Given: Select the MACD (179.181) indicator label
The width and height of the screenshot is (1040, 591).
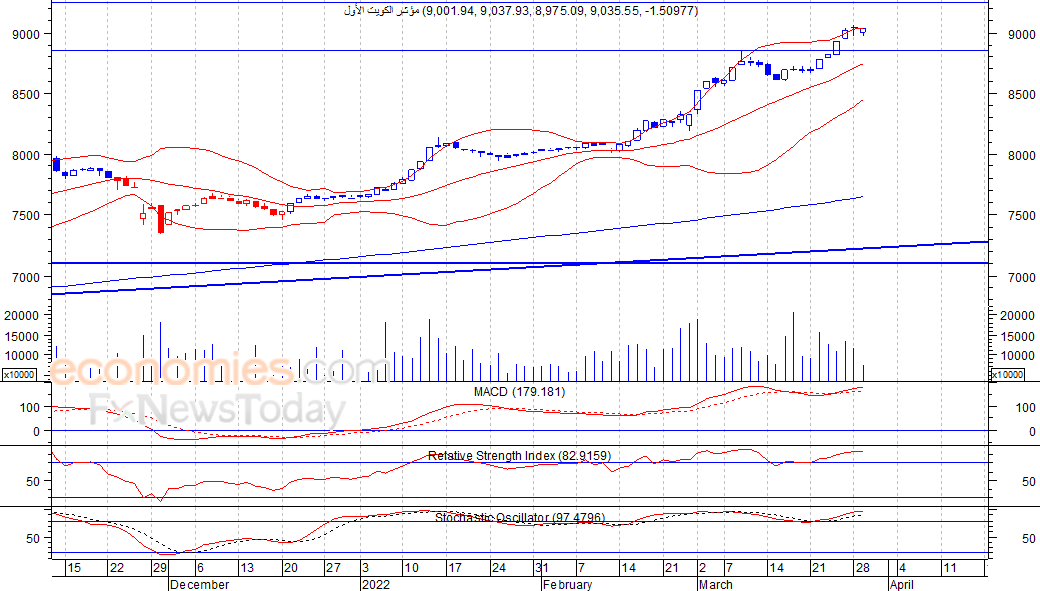Looking at the screenshot, I should click(x=519, y=392).
